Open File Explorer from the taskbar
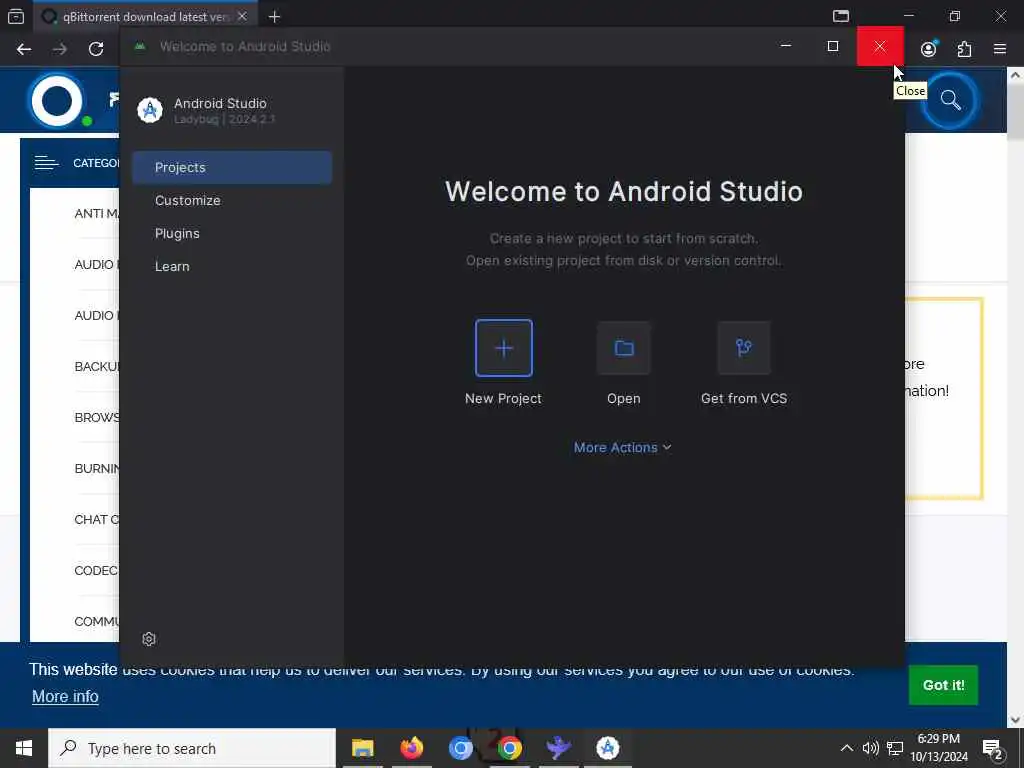The height and width of the screenshot is (768, 1024). [x=362, y=748]
